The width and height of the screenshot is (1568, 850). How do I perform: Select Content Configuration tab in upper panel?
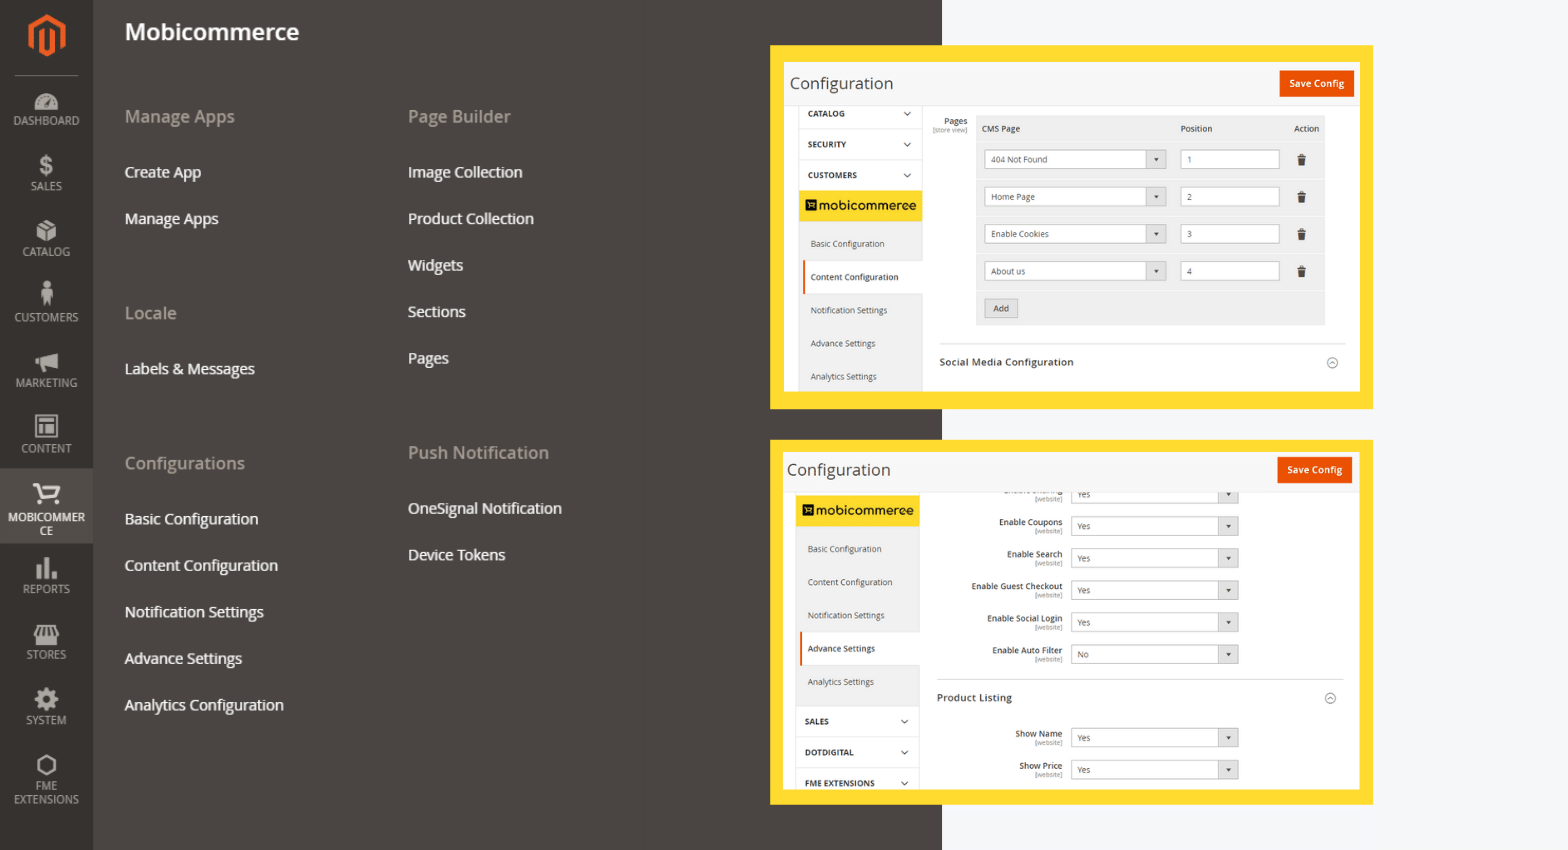tap(862, 277)
